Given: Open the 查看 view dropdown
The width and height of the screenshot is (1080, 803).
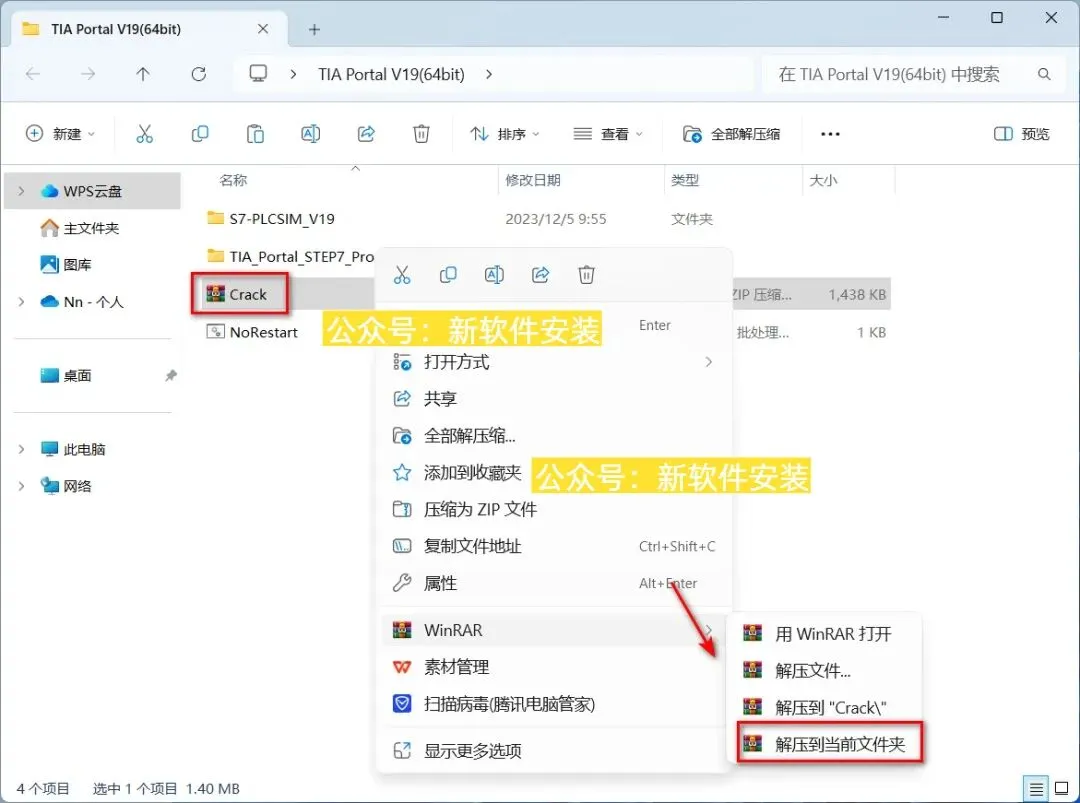Looking at the screenshot, I should [608, 134].
